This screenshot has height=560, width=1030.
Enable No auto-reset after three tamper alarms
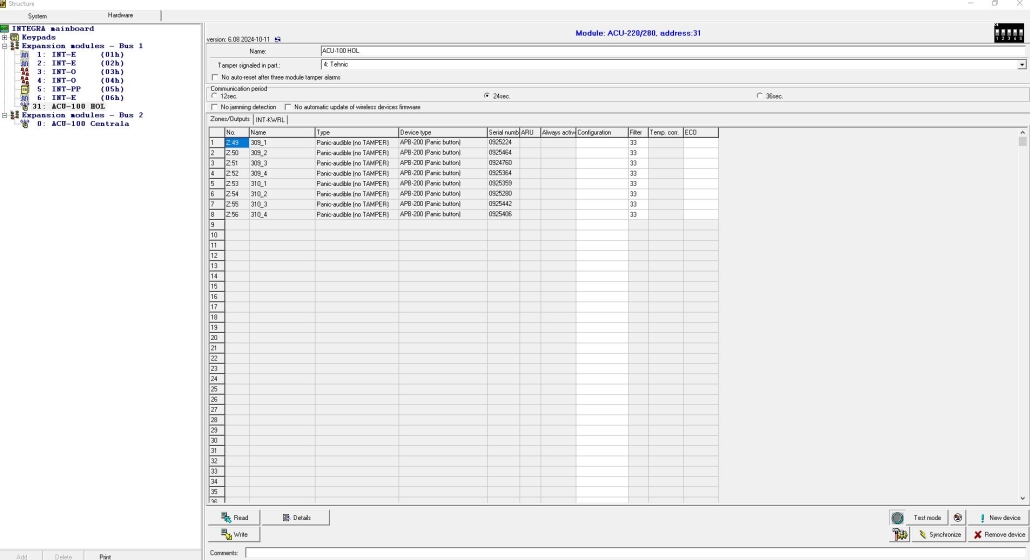[214, 77]
